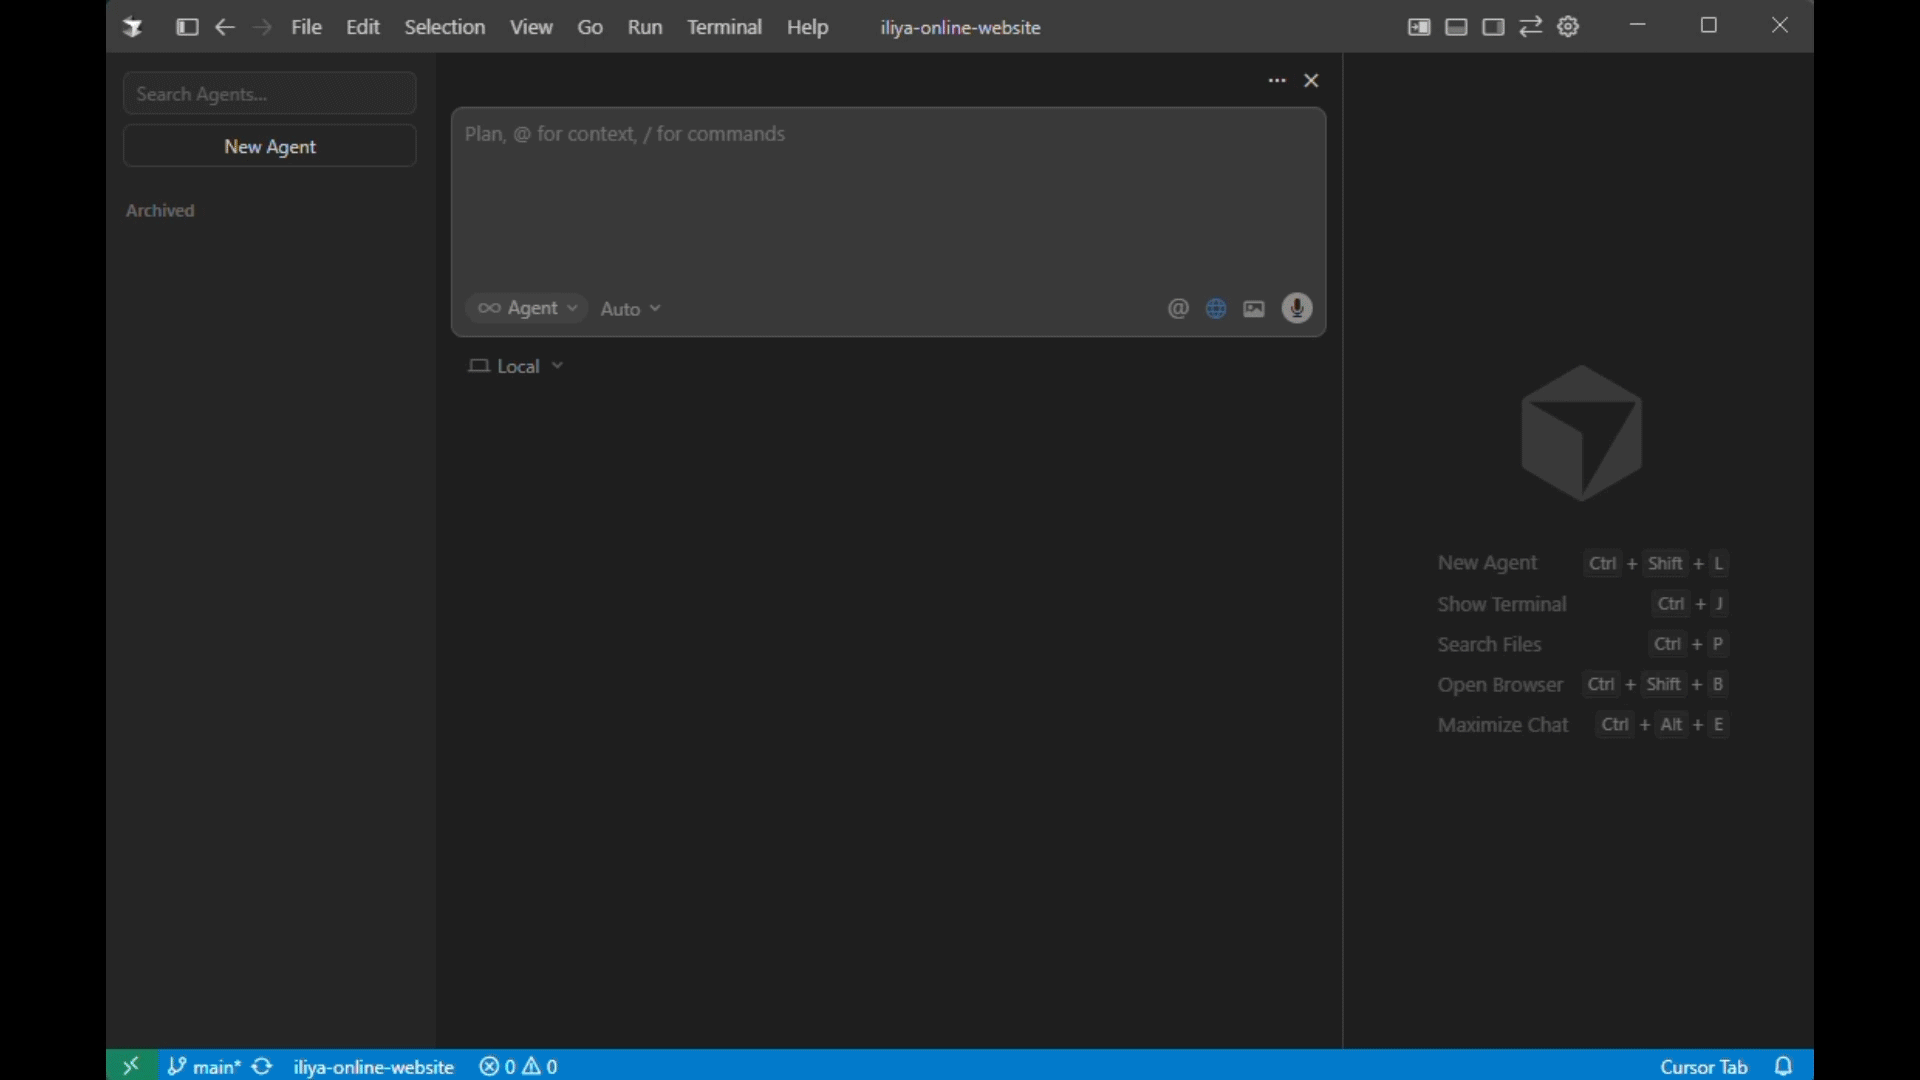The image size is (1920, 1080).
Task: Toggle the secondary sidebar layout icon
Action: coord(1493,27)
